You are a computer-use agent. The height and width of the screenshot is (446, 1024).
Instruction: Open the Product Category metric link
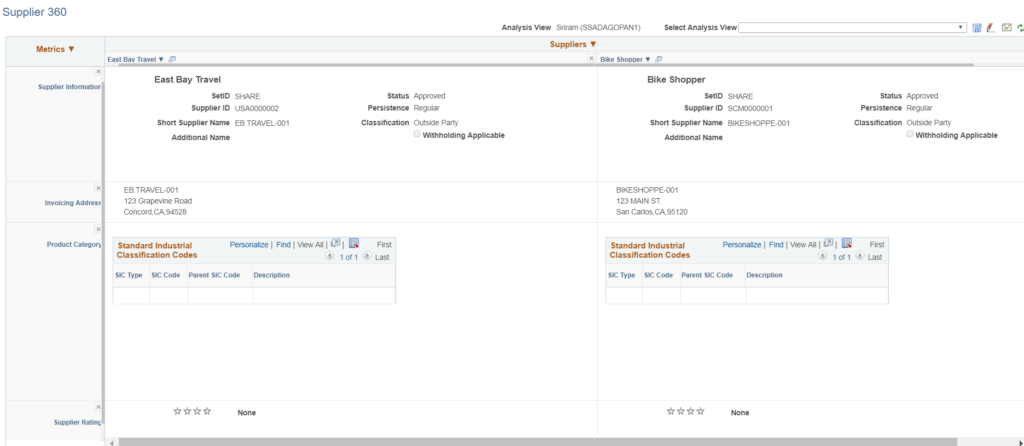pyautogui.click(x=74, y=244)
